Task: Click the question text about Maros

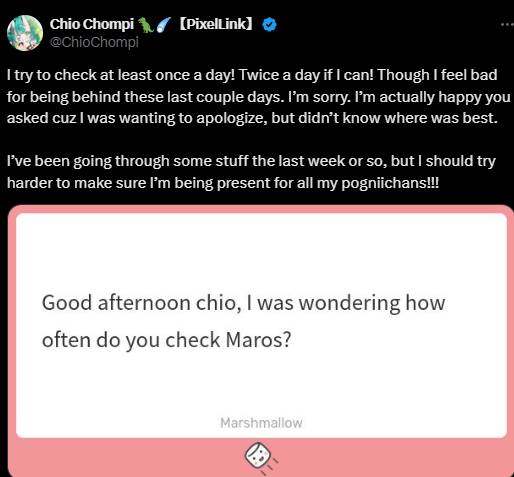Action: point(243,321)
